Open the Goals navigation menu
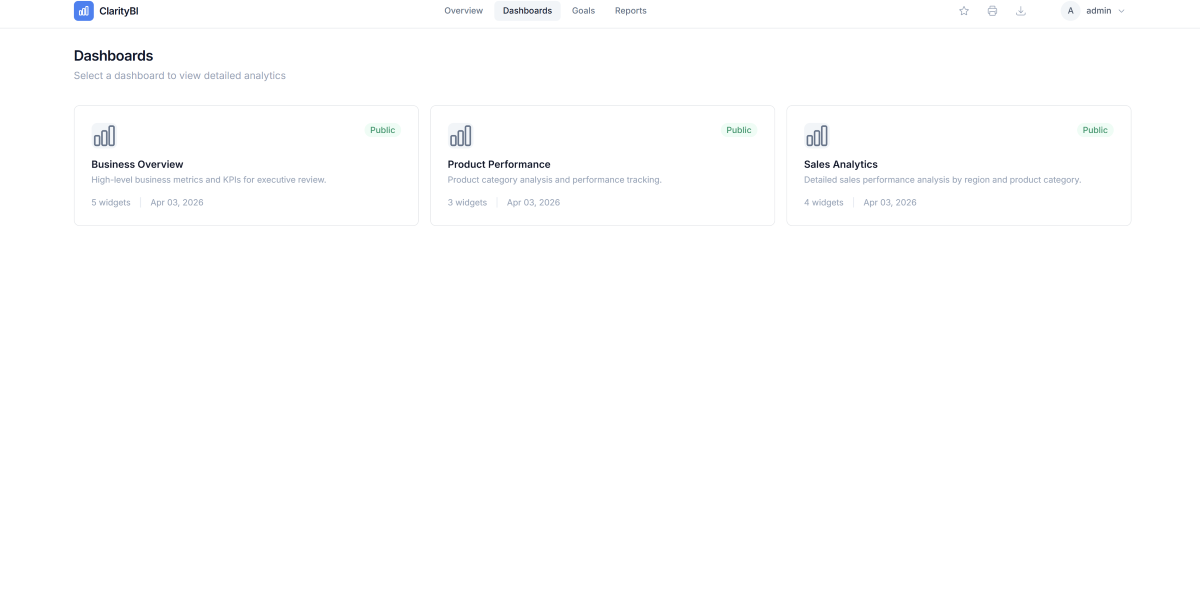Screen dimensions: 1200x616 tap(583, 10)
